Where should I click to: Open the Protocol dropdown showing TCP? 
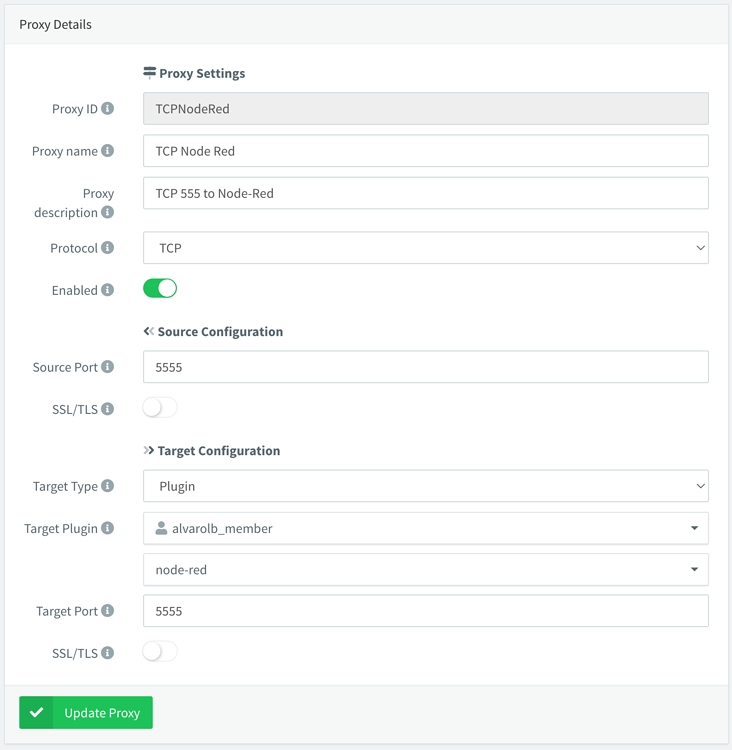[425, 248]
